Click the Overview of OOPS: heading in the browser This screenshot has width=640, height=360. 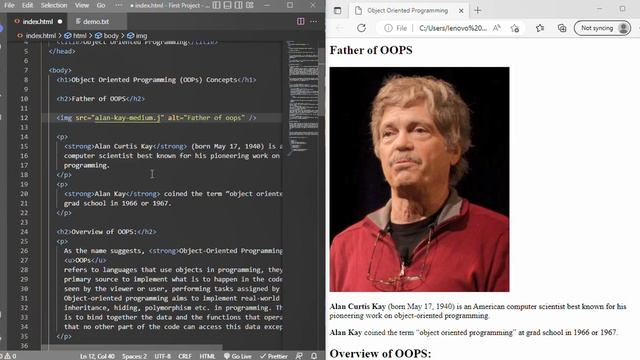[x=380, y=353]
